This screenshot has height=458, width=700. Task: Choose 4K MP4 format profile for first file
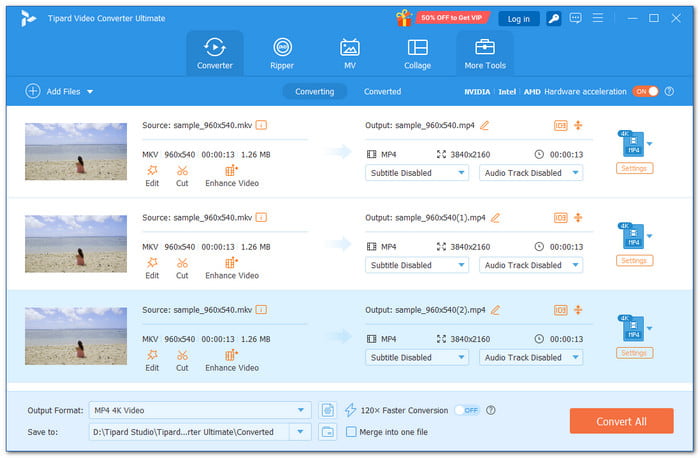pos(634,144)
